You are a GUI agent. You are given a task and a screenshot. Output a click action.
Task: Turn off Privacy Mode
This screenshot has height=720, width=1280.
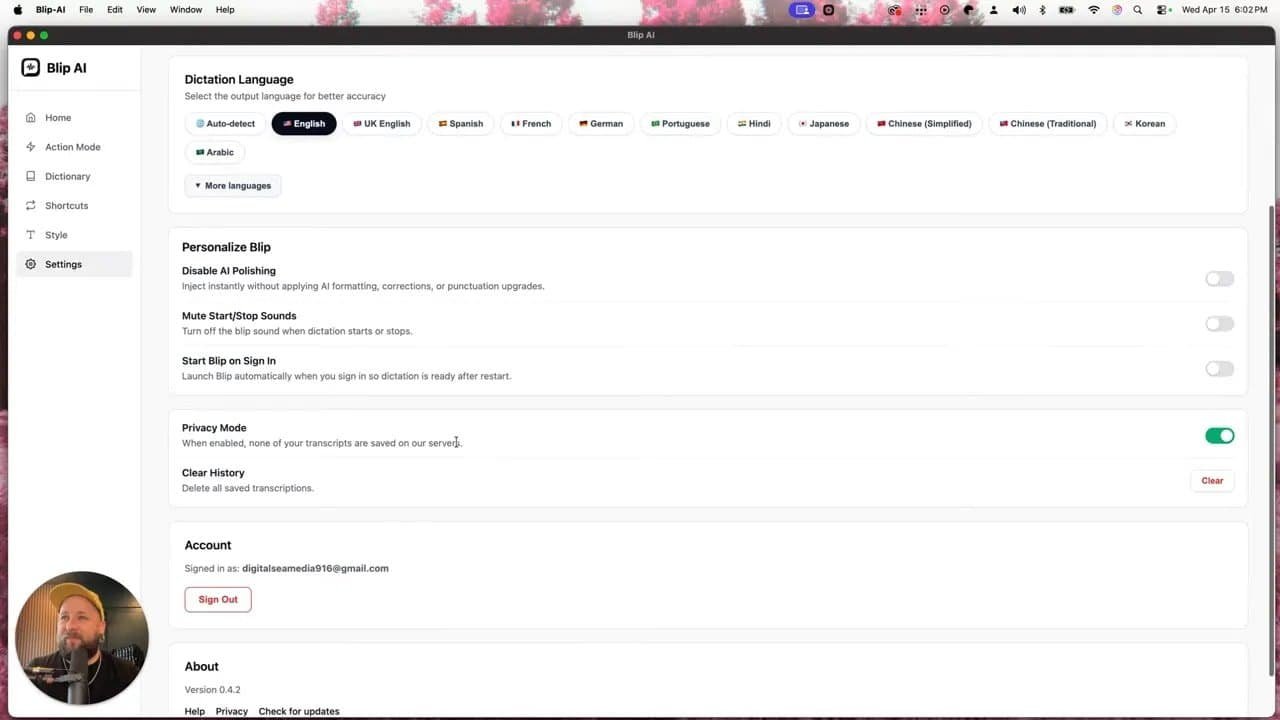coord(1219,435)
